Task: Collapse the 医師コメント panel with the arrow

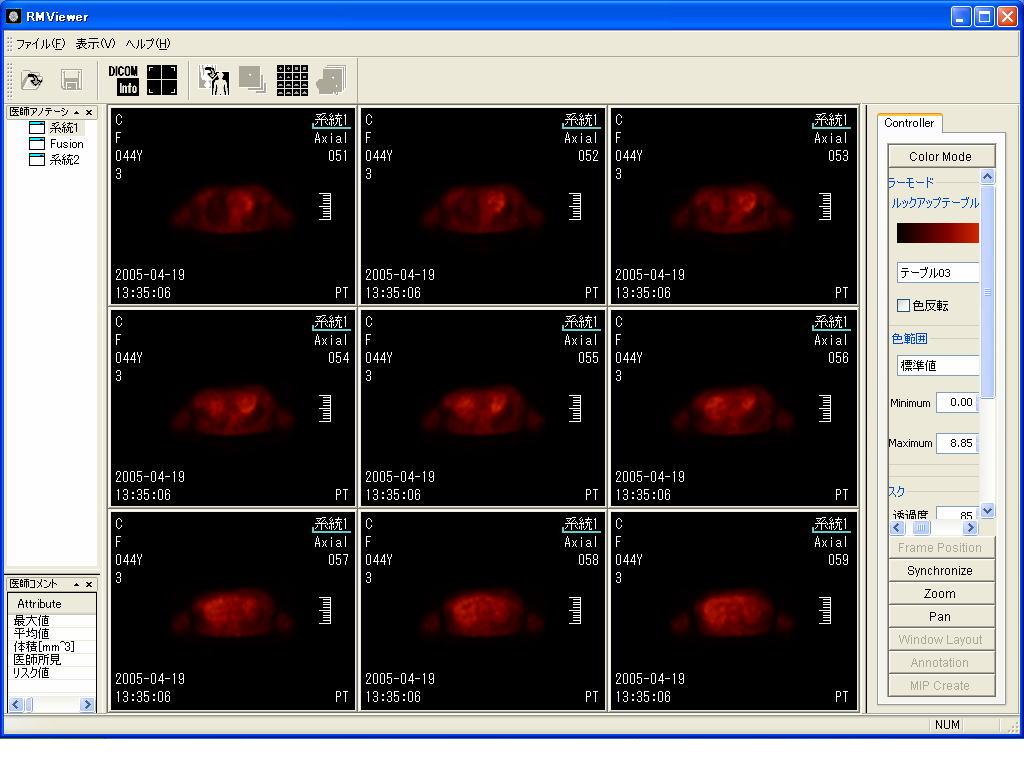Action: tap(76, 584)
